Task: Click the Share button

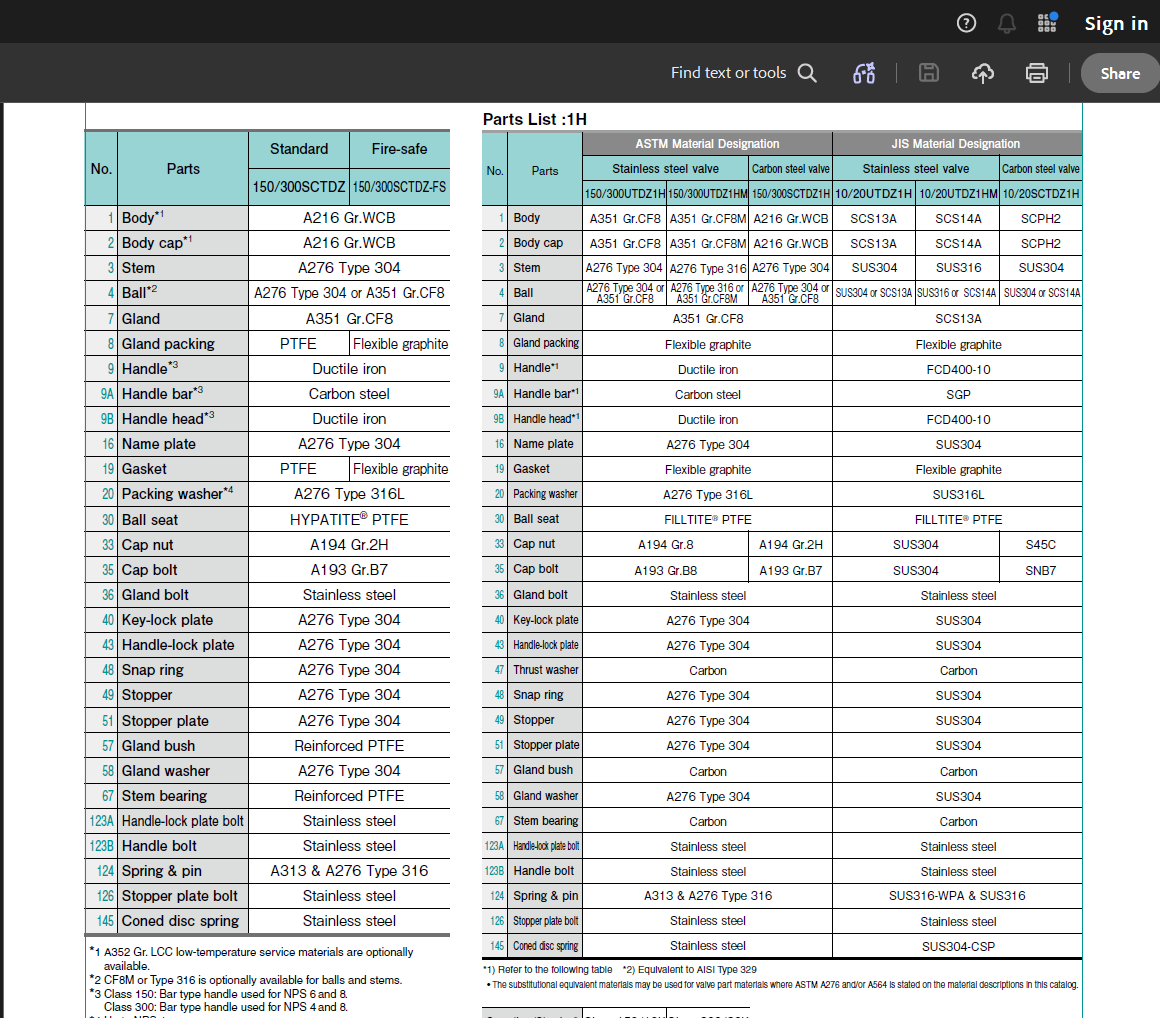Action: coord(1120,73)
